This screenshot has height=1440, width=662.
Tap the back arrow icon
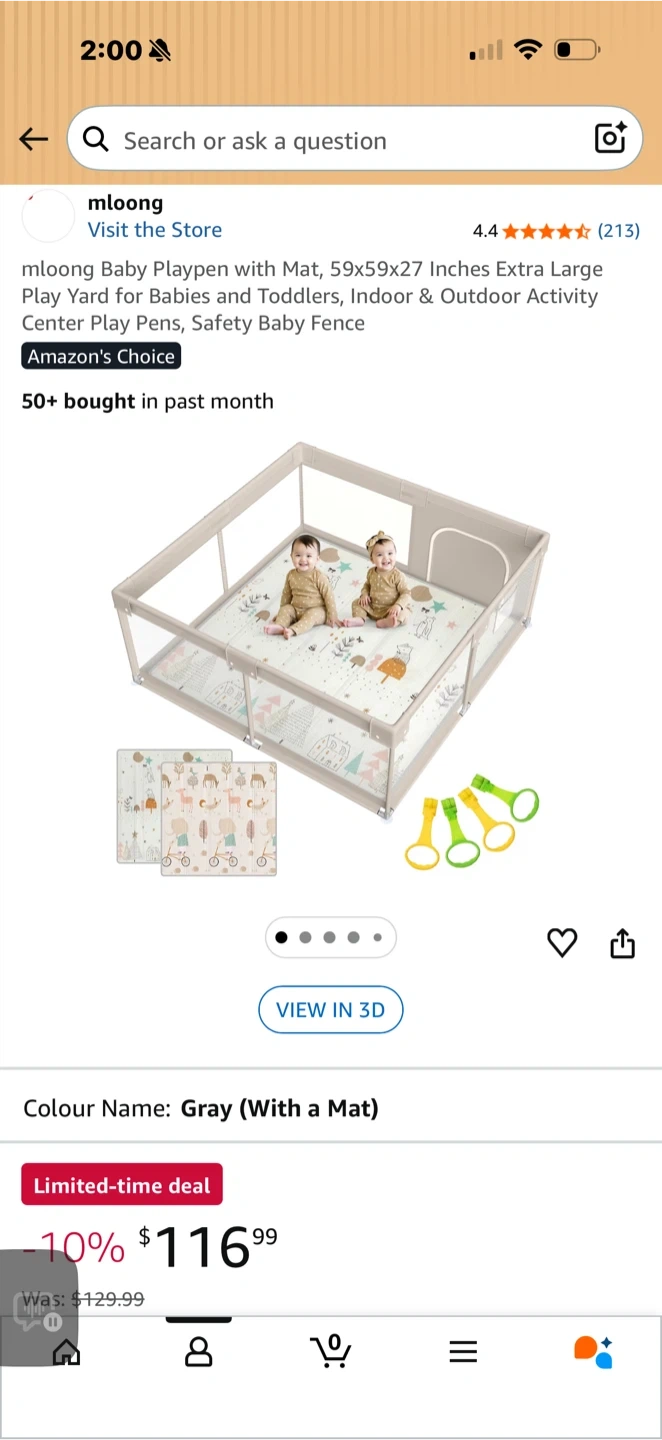click(34, 140)
